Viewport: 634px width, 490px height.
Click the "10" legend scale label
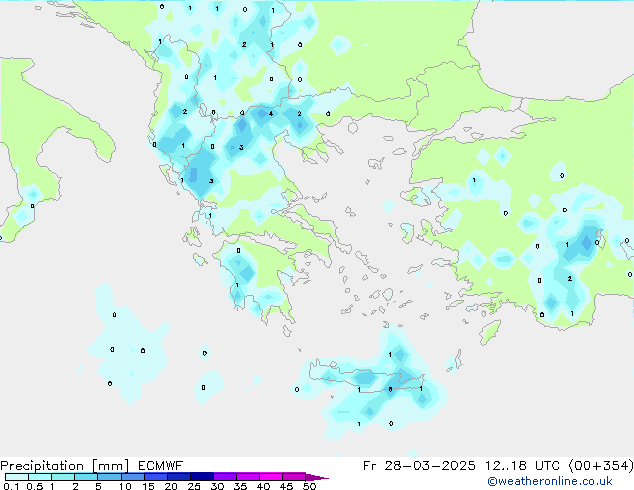tap(125, 486)
